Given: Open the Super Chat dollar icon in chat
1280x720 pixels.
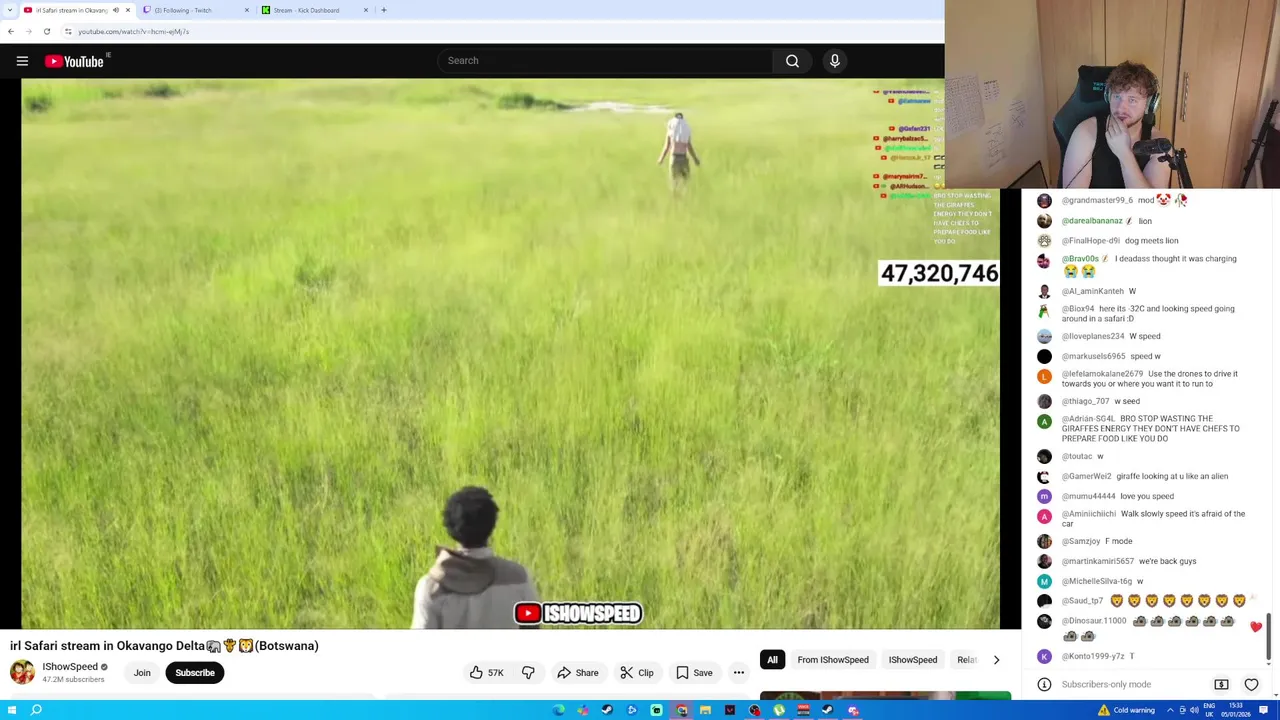Looking at the screenshot, I should 1221,685.
